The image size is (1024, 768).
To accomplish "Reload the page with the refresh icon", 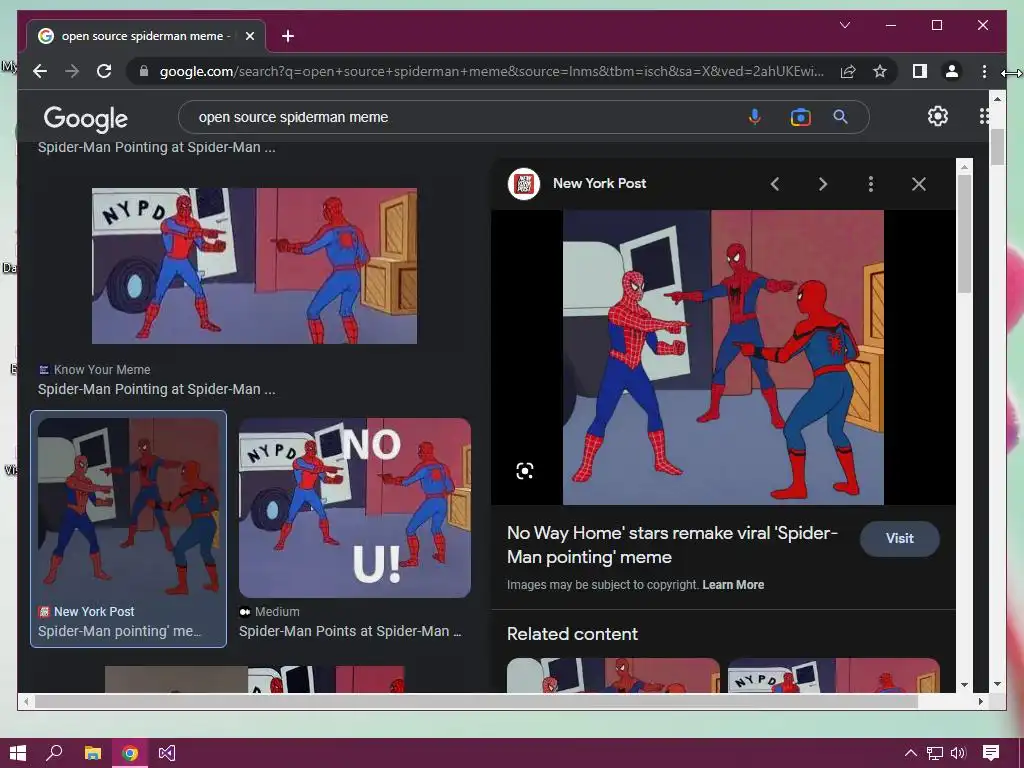I will tap(104, 71).
